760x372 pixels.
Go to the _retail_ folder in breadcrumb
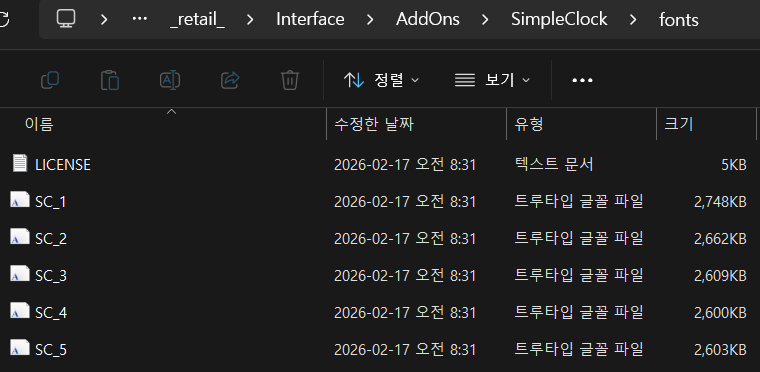pyautogui.click(x=197, y=20)
